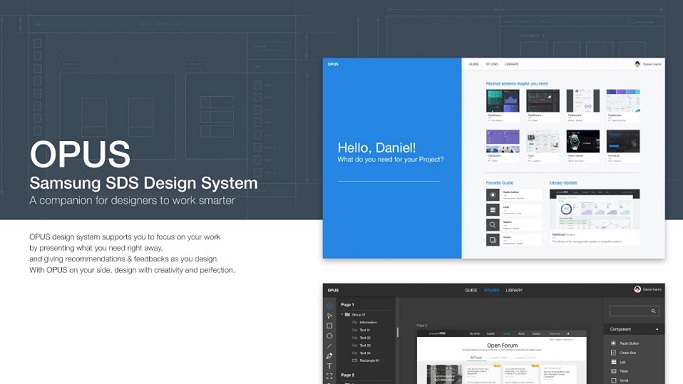Click the Check Box component icon
The height and width of the screenshot is (384, 683).
[x=613, y=353]
